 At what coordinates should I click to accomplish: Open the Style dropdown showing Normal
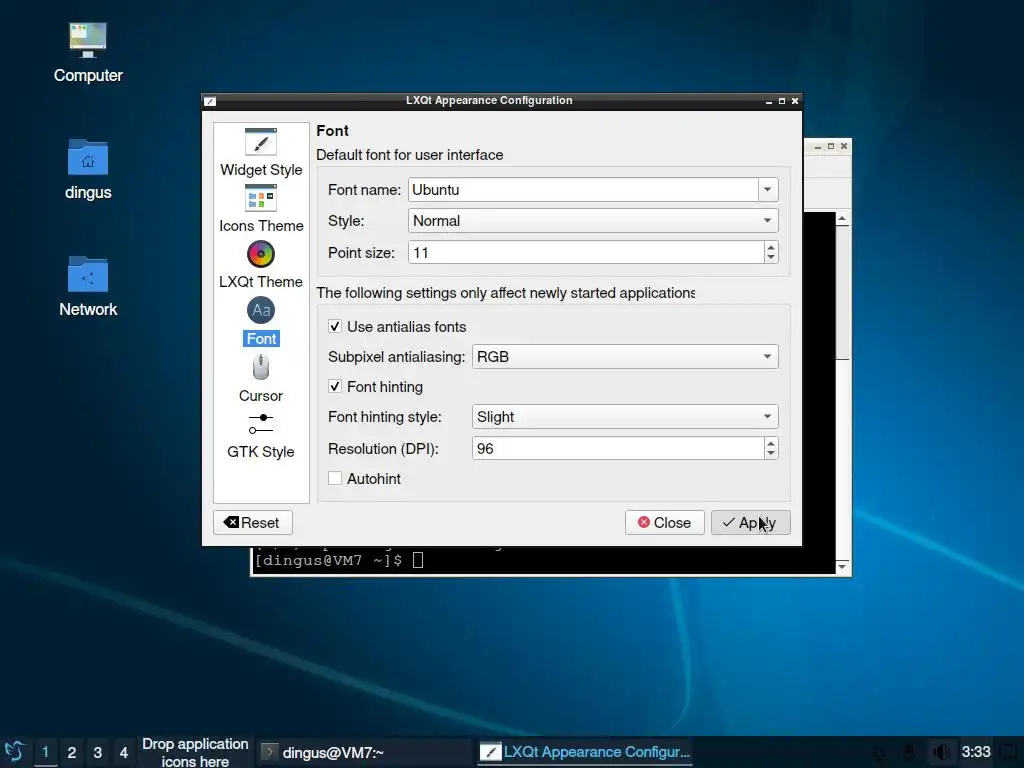[x=593, y=221]
